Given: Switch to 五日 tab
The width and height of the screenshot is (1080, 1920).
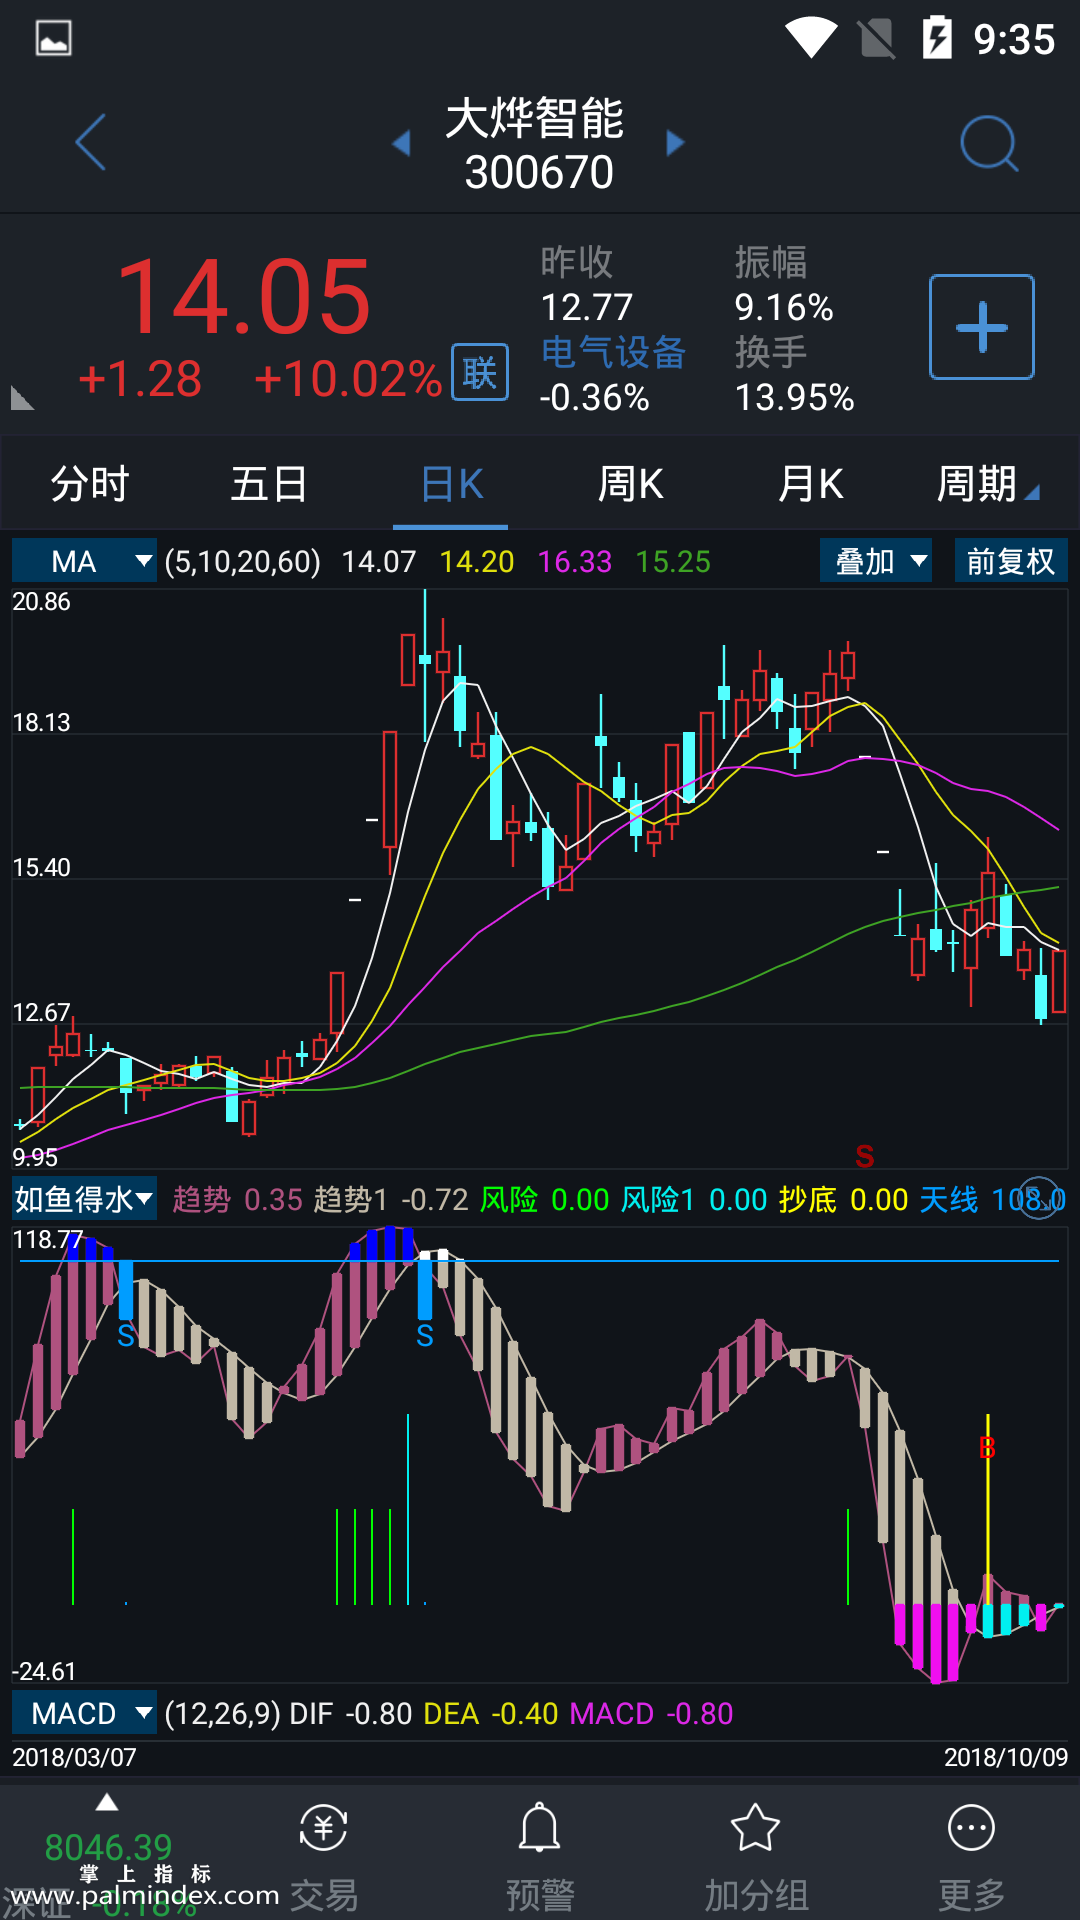Looking at the screenshot, I should coord(269,484).
